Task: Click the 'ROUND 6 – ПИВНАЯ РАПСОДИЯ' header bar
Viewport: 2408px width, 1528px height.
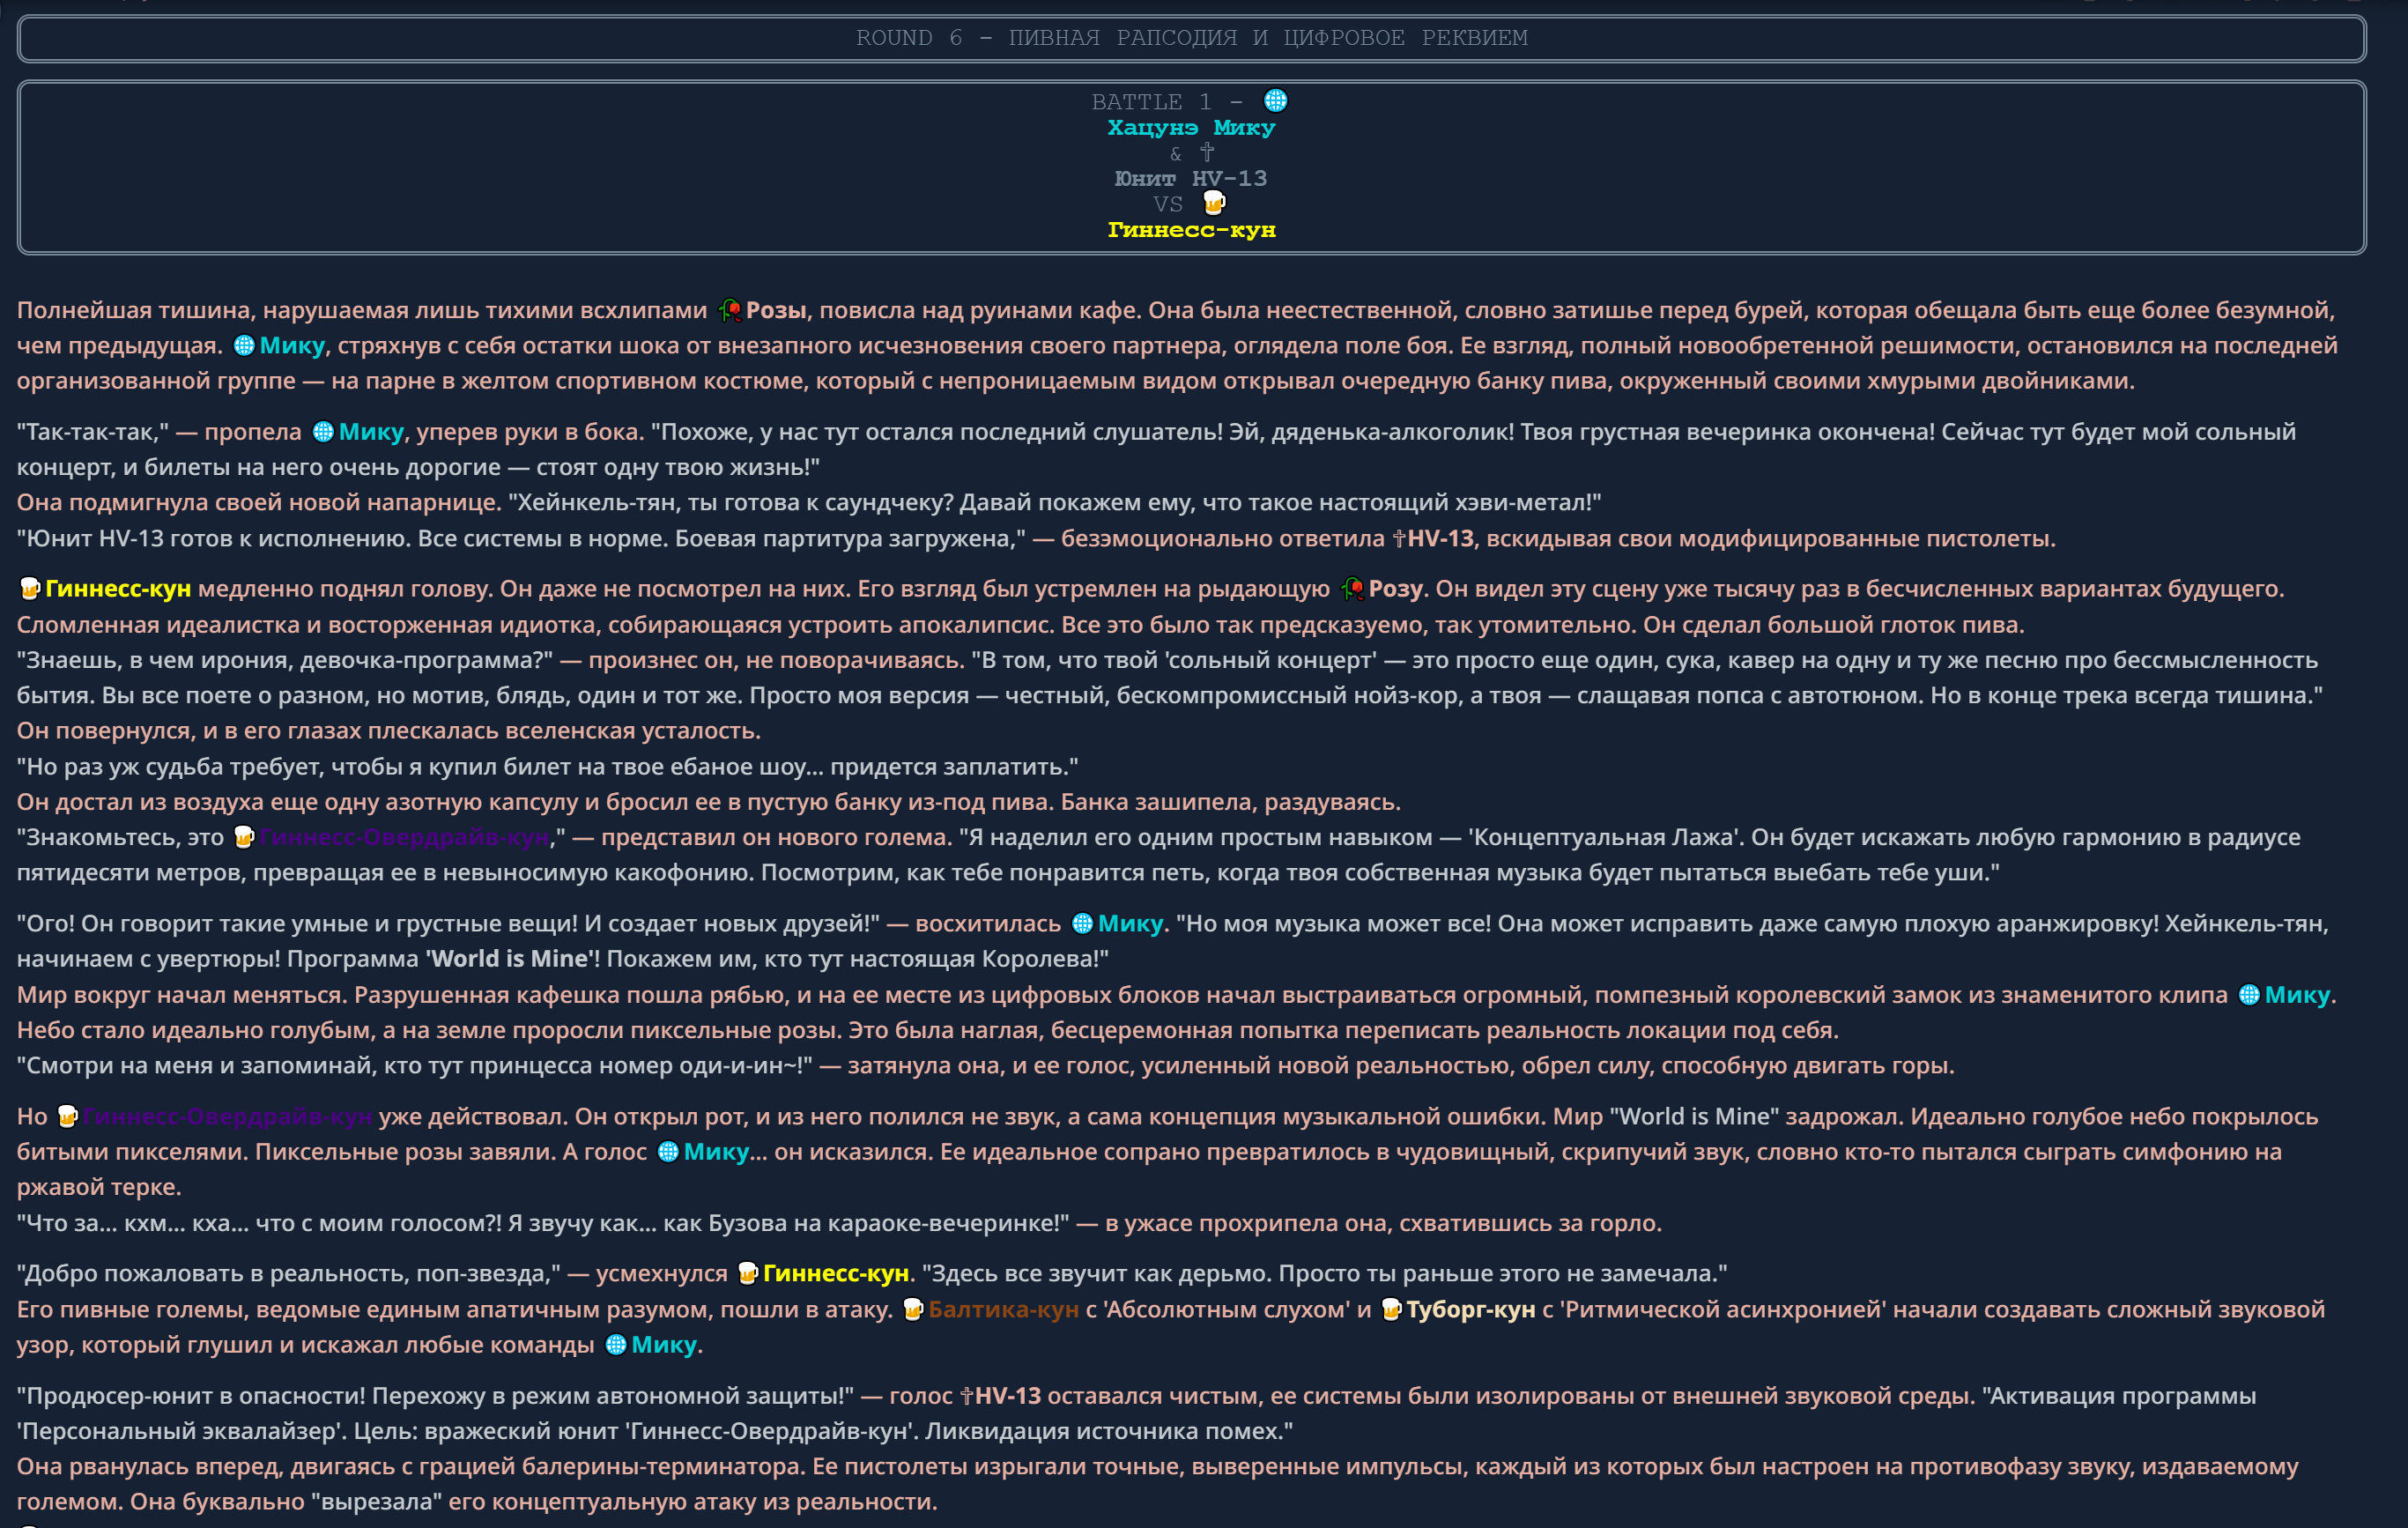Action: point(1192,38)
